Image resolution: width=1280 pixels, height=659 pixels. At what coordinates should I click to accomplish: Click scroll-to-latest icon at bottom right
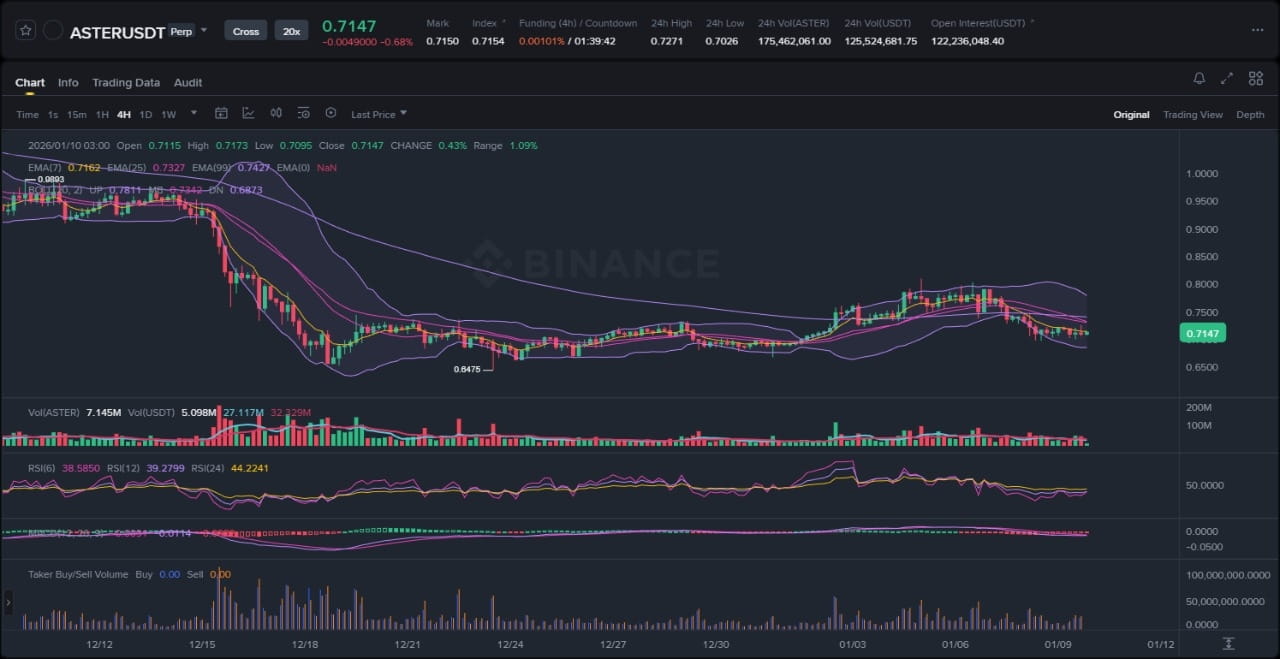pos(1228,643)
